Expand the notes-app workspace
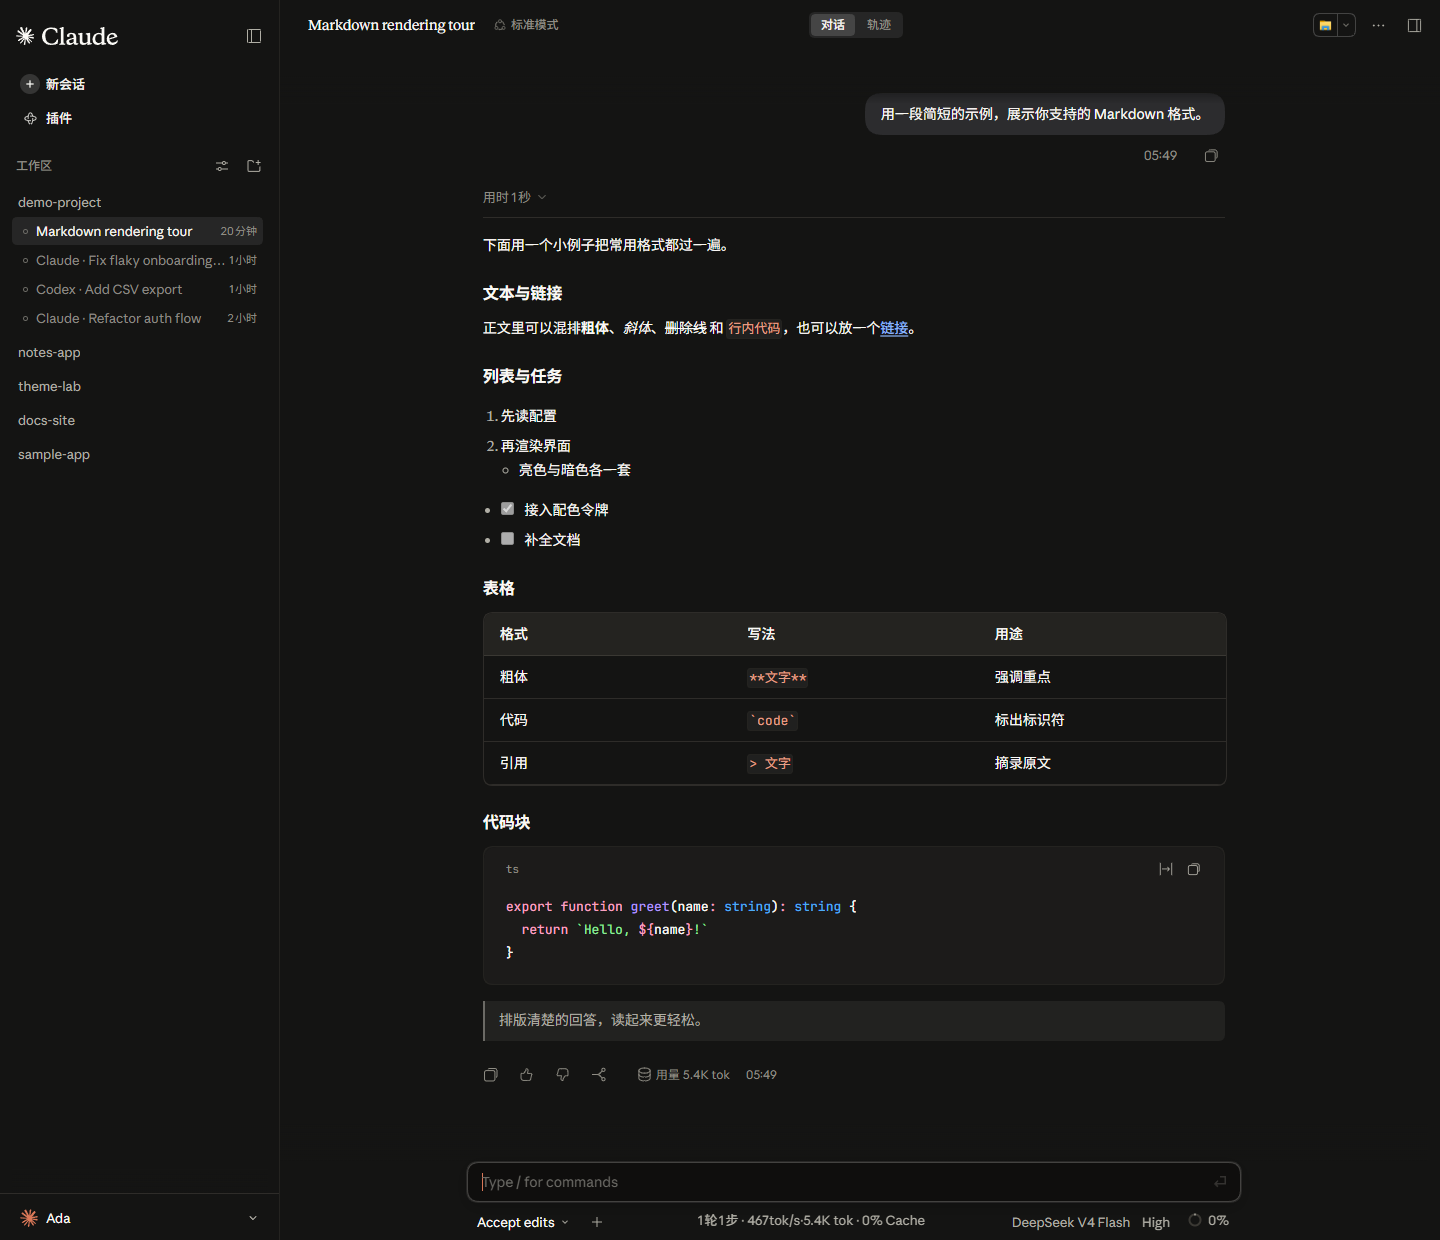Screen dimensions: 1440x1240 (49, 352)
